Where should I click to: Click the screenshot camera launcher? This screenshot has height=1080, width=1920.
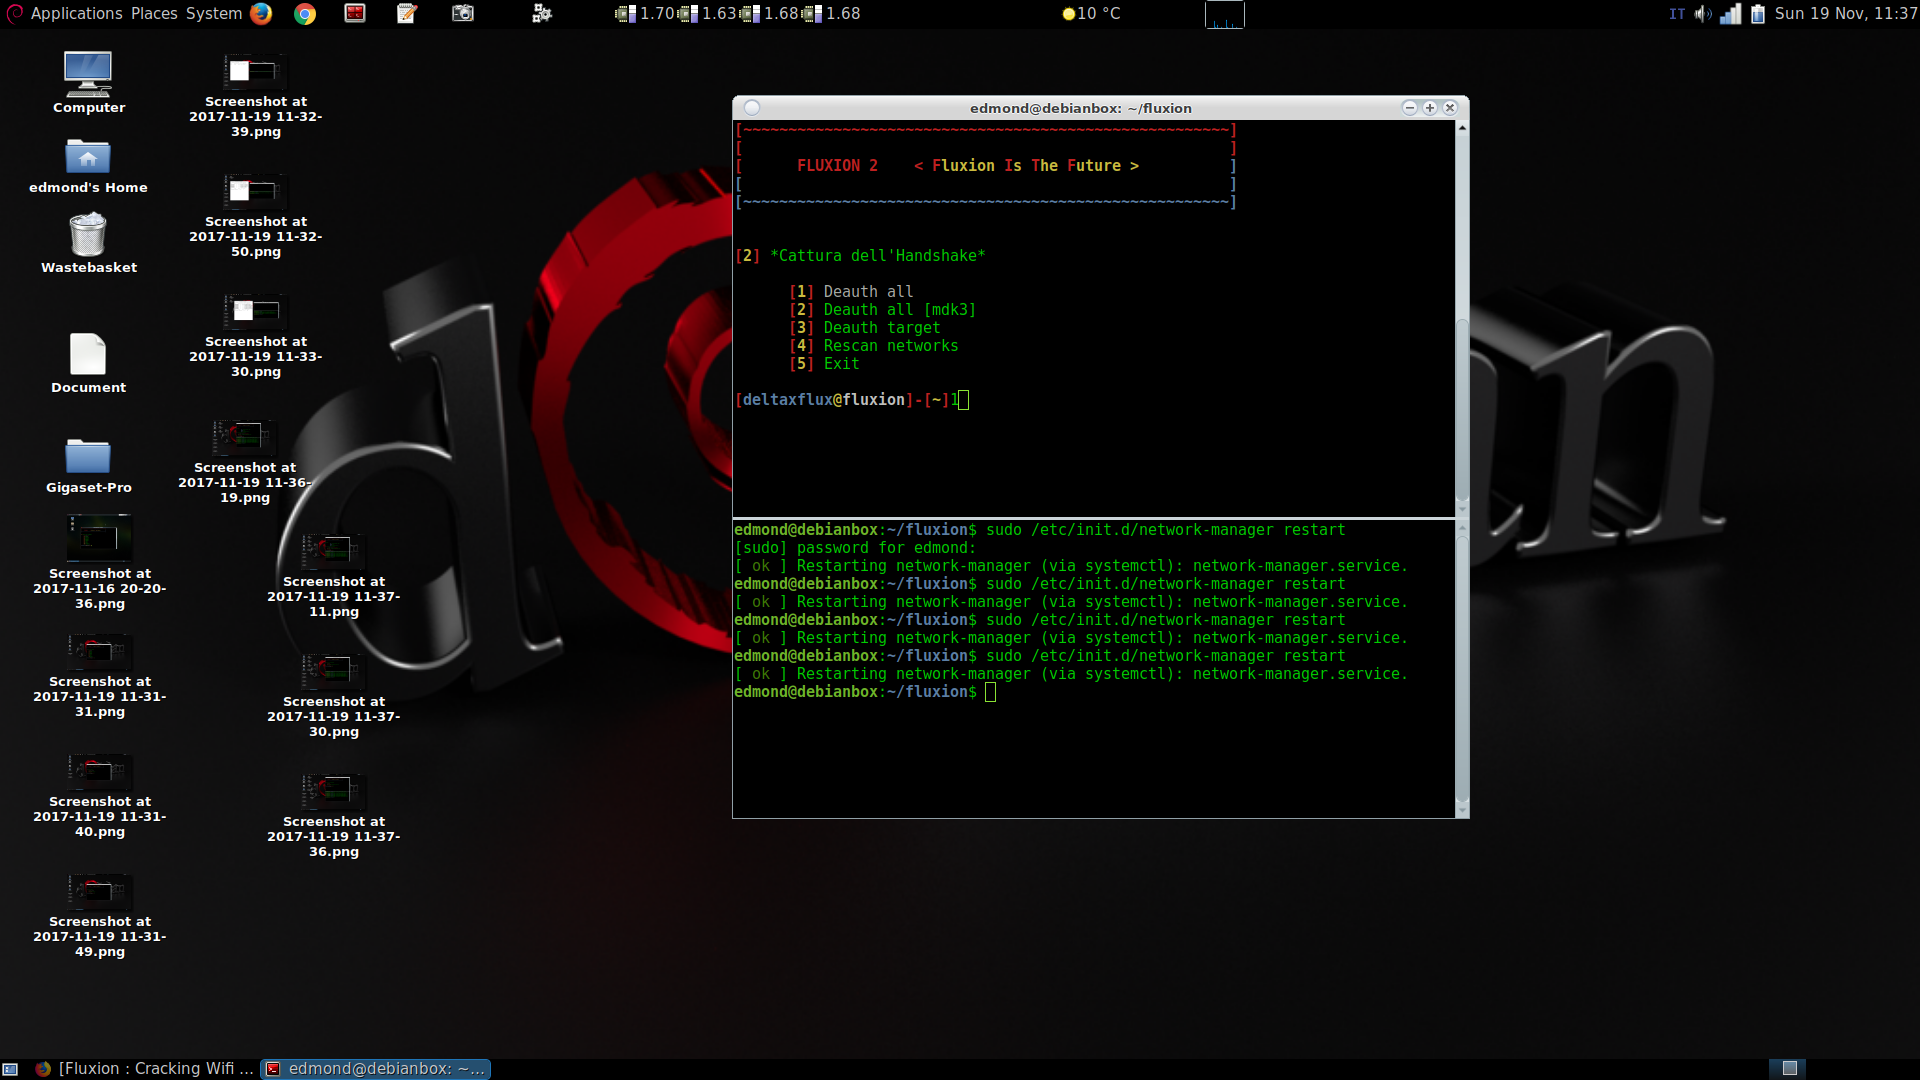[x=462, y=13]
